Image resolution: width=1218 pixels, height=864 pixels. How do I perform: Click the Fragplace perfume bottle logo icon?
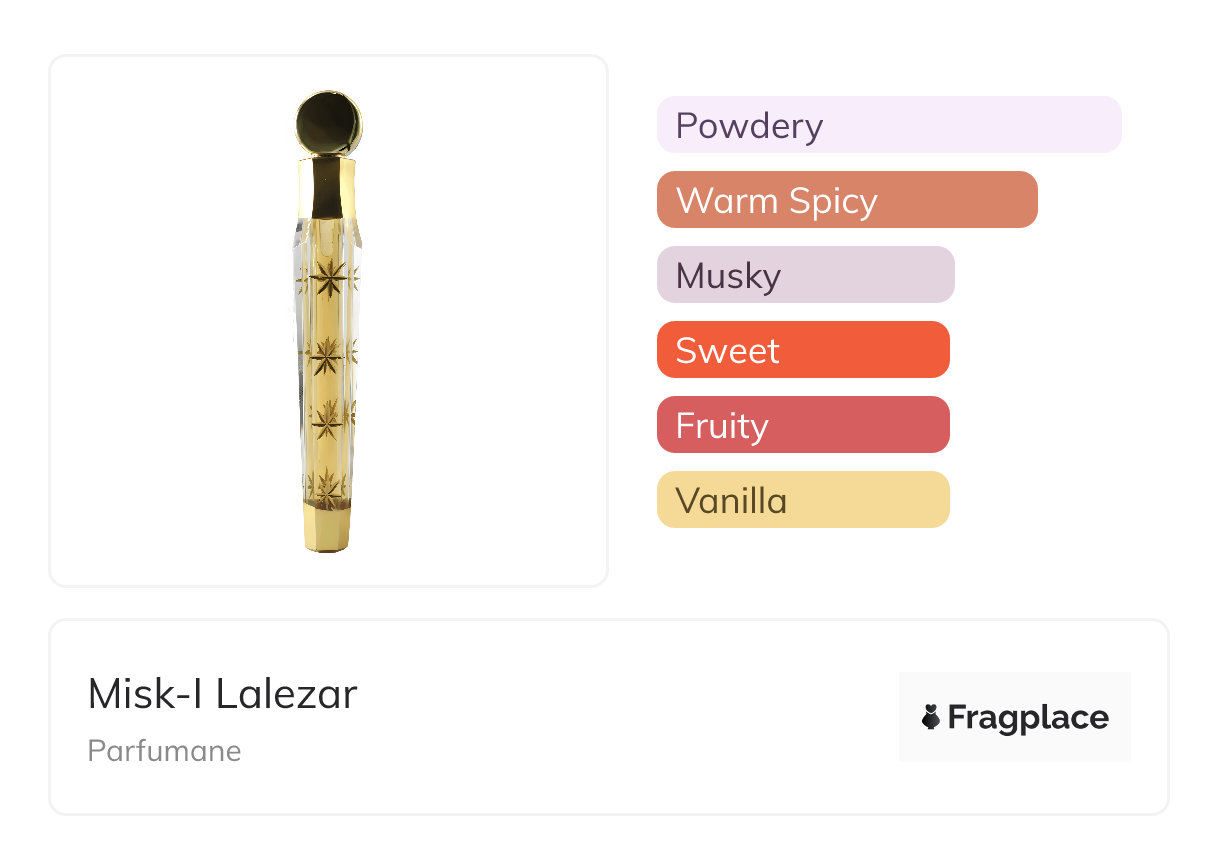pos(931,717)
